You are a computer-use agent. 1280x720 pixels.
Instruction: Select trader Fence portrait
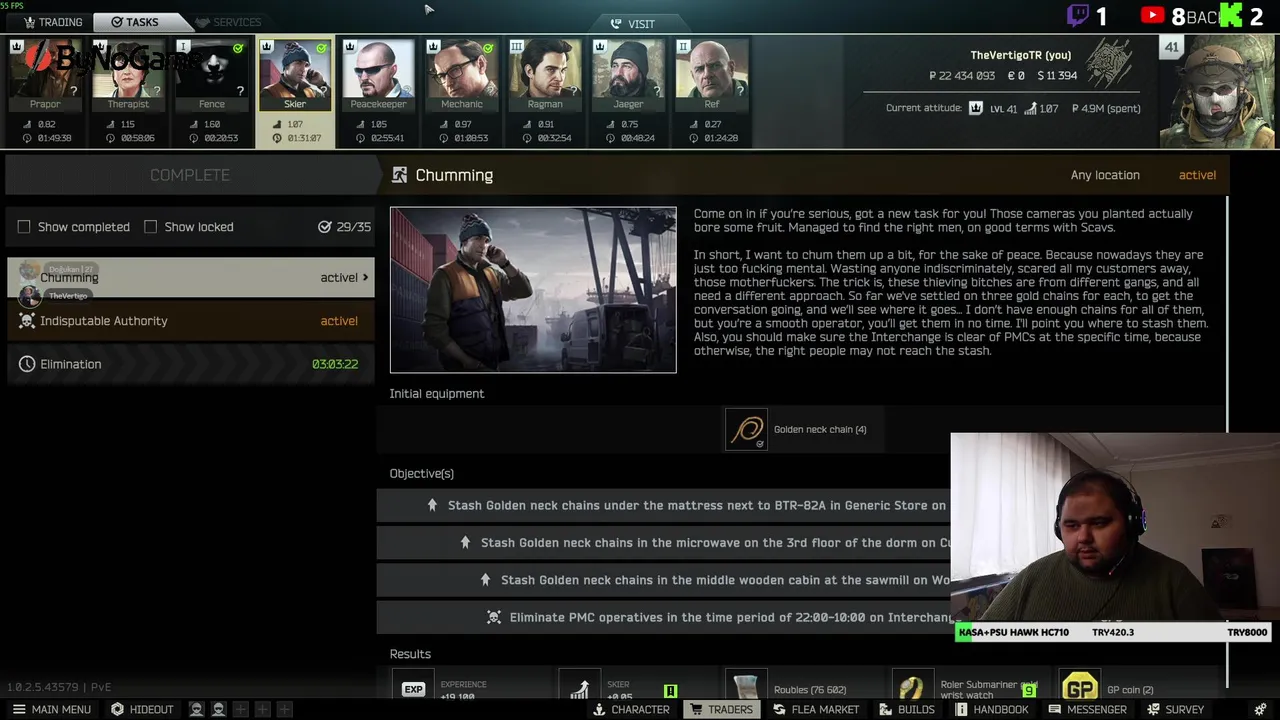pos(211,76)
